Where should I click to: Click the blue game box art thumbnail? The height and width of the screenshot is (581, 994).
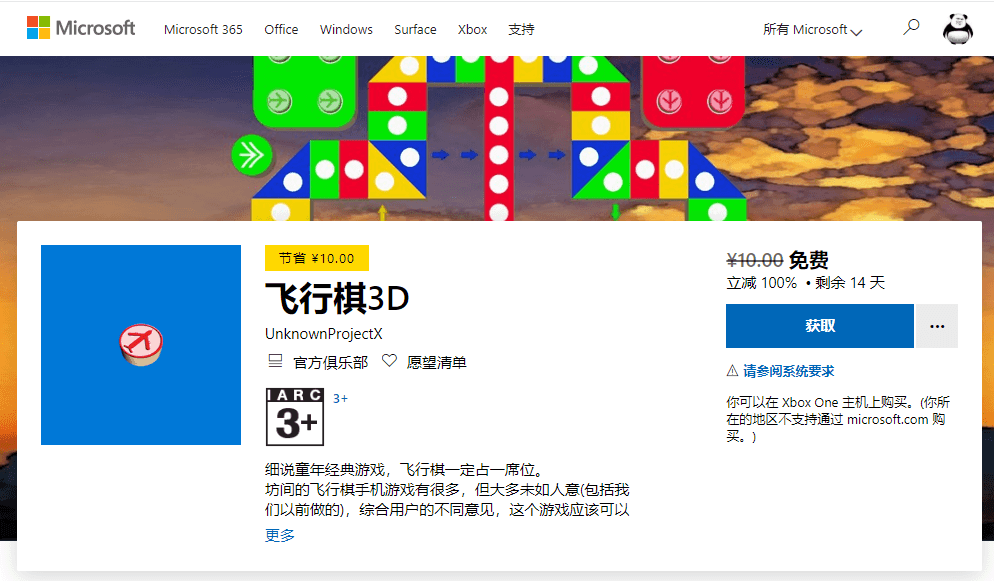(140, 344)
